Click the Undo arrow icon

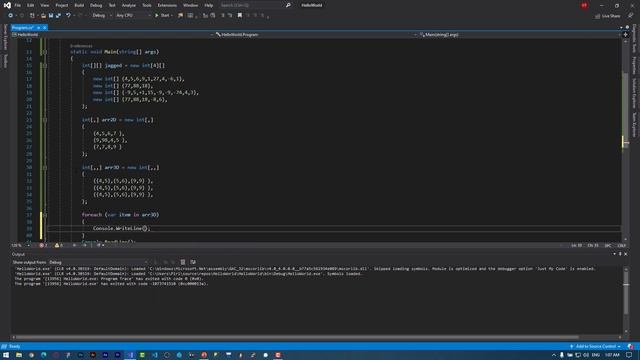pos(68,16)
